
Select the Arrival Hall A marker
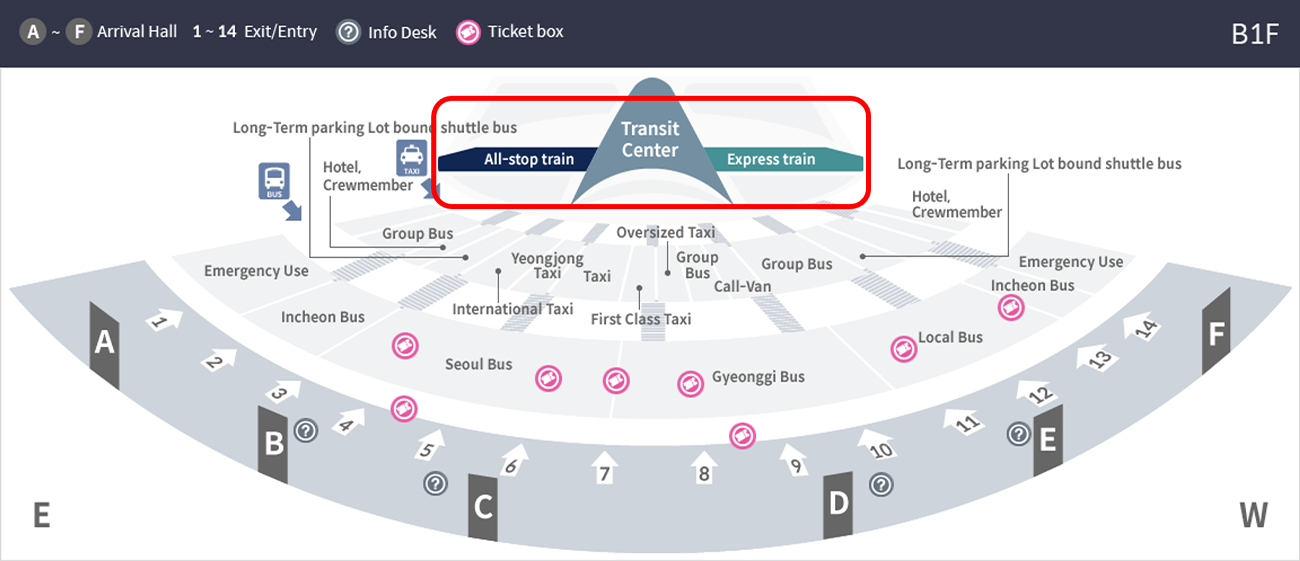(x=104, y=343)
